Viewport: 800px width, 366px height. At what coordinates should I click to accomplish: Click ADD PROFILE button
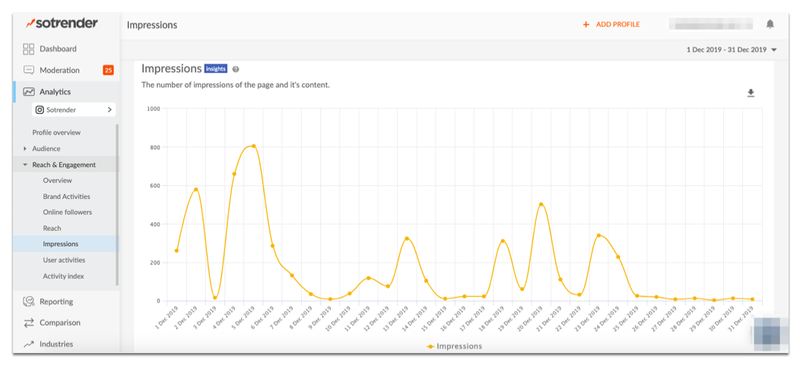click(611, 25)
